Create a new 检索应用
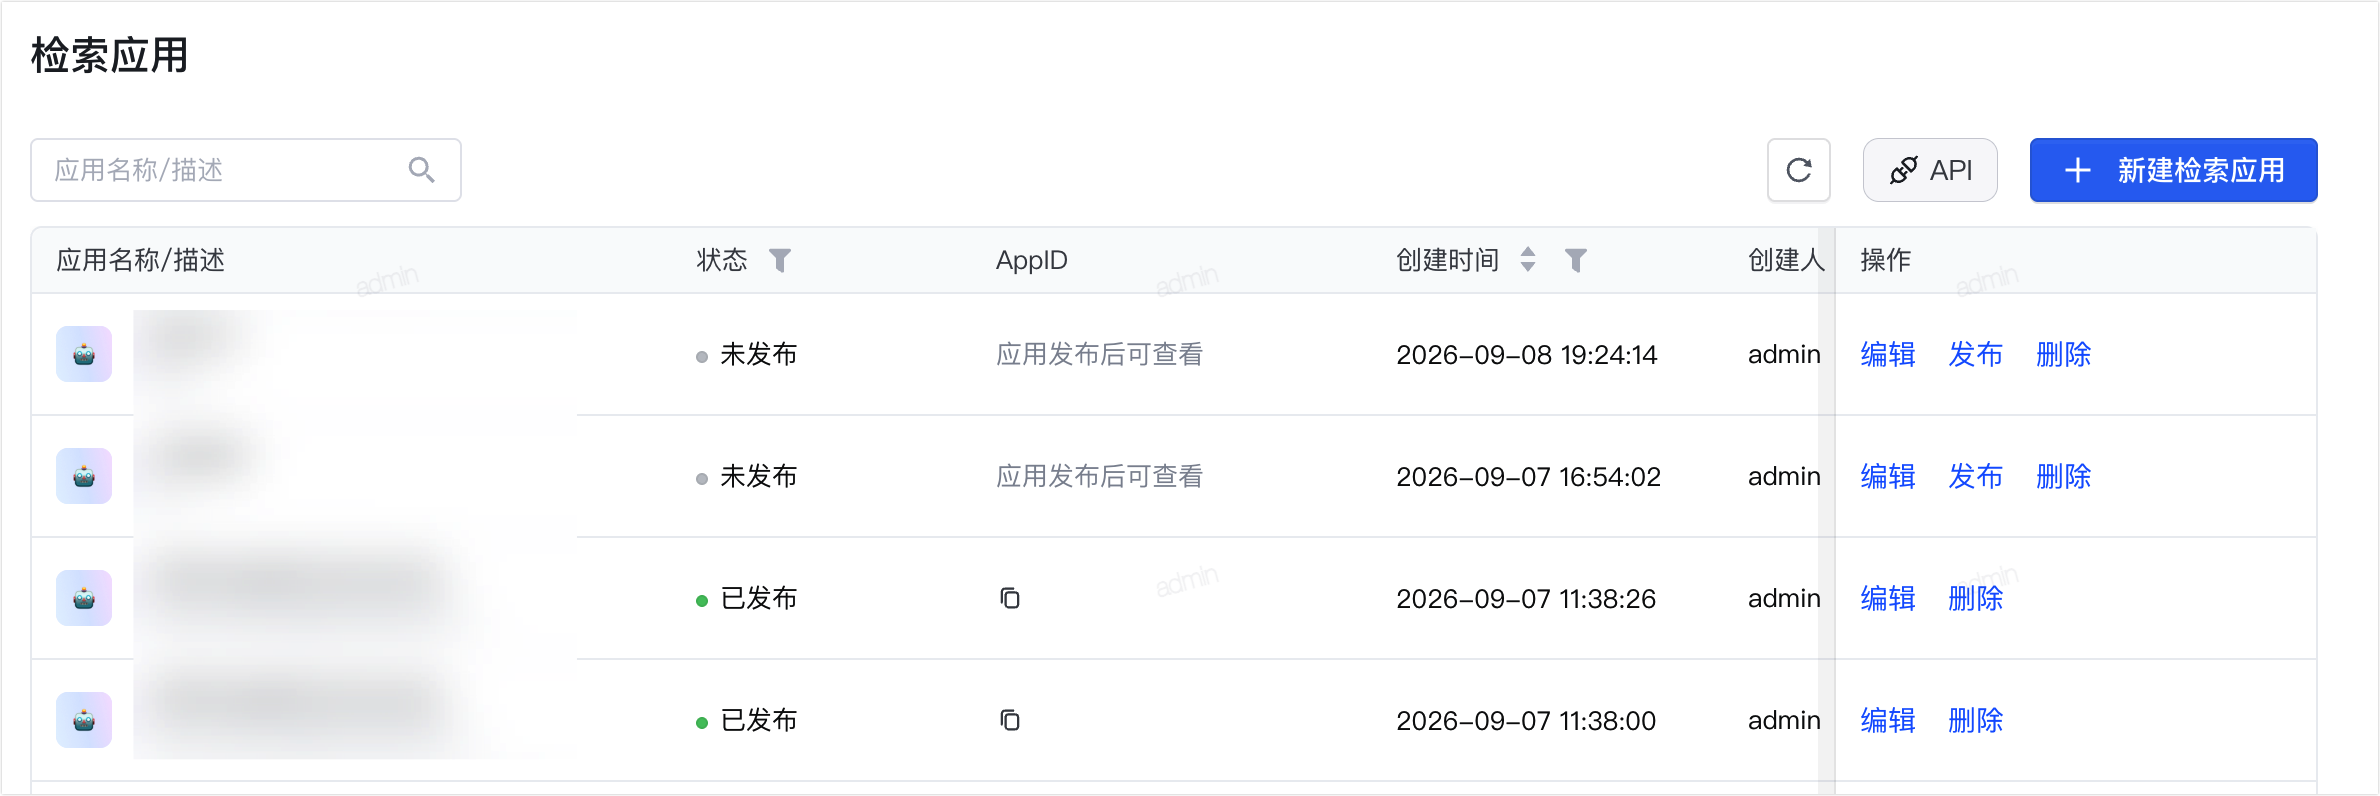 coord(2173,170)
